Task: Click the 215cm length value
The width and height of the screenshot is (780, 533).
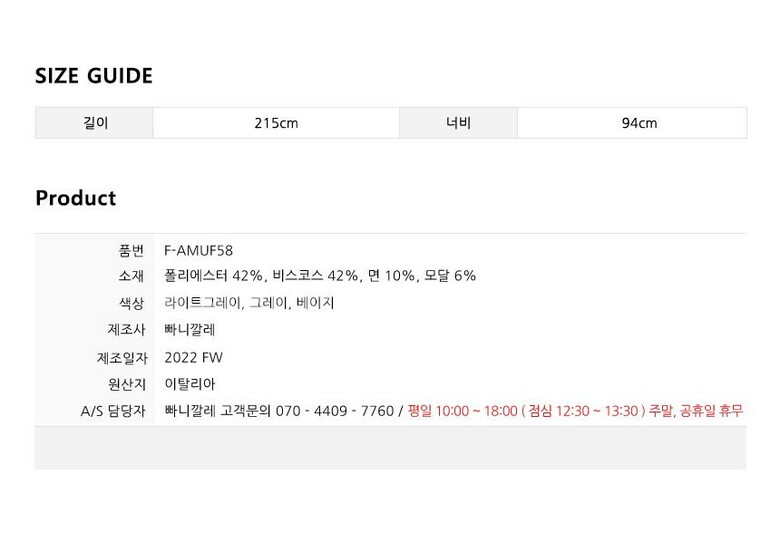Action: [x=276, y=124]
